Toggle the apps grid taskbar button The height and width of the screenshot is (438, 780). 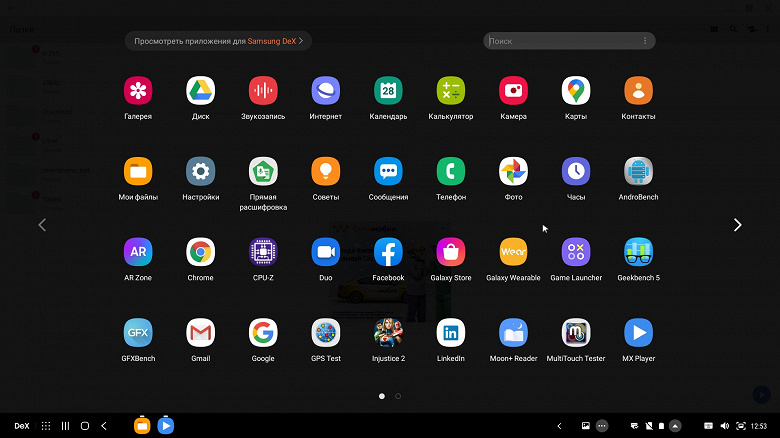46,426
